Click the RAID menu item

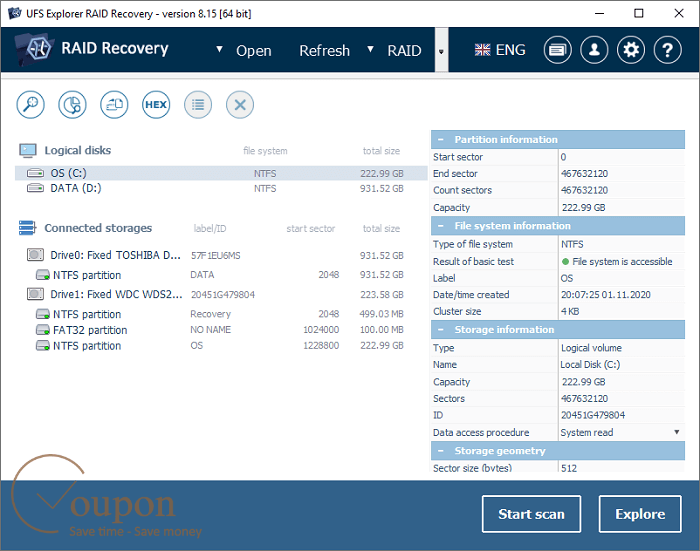[x=404, y=51]
